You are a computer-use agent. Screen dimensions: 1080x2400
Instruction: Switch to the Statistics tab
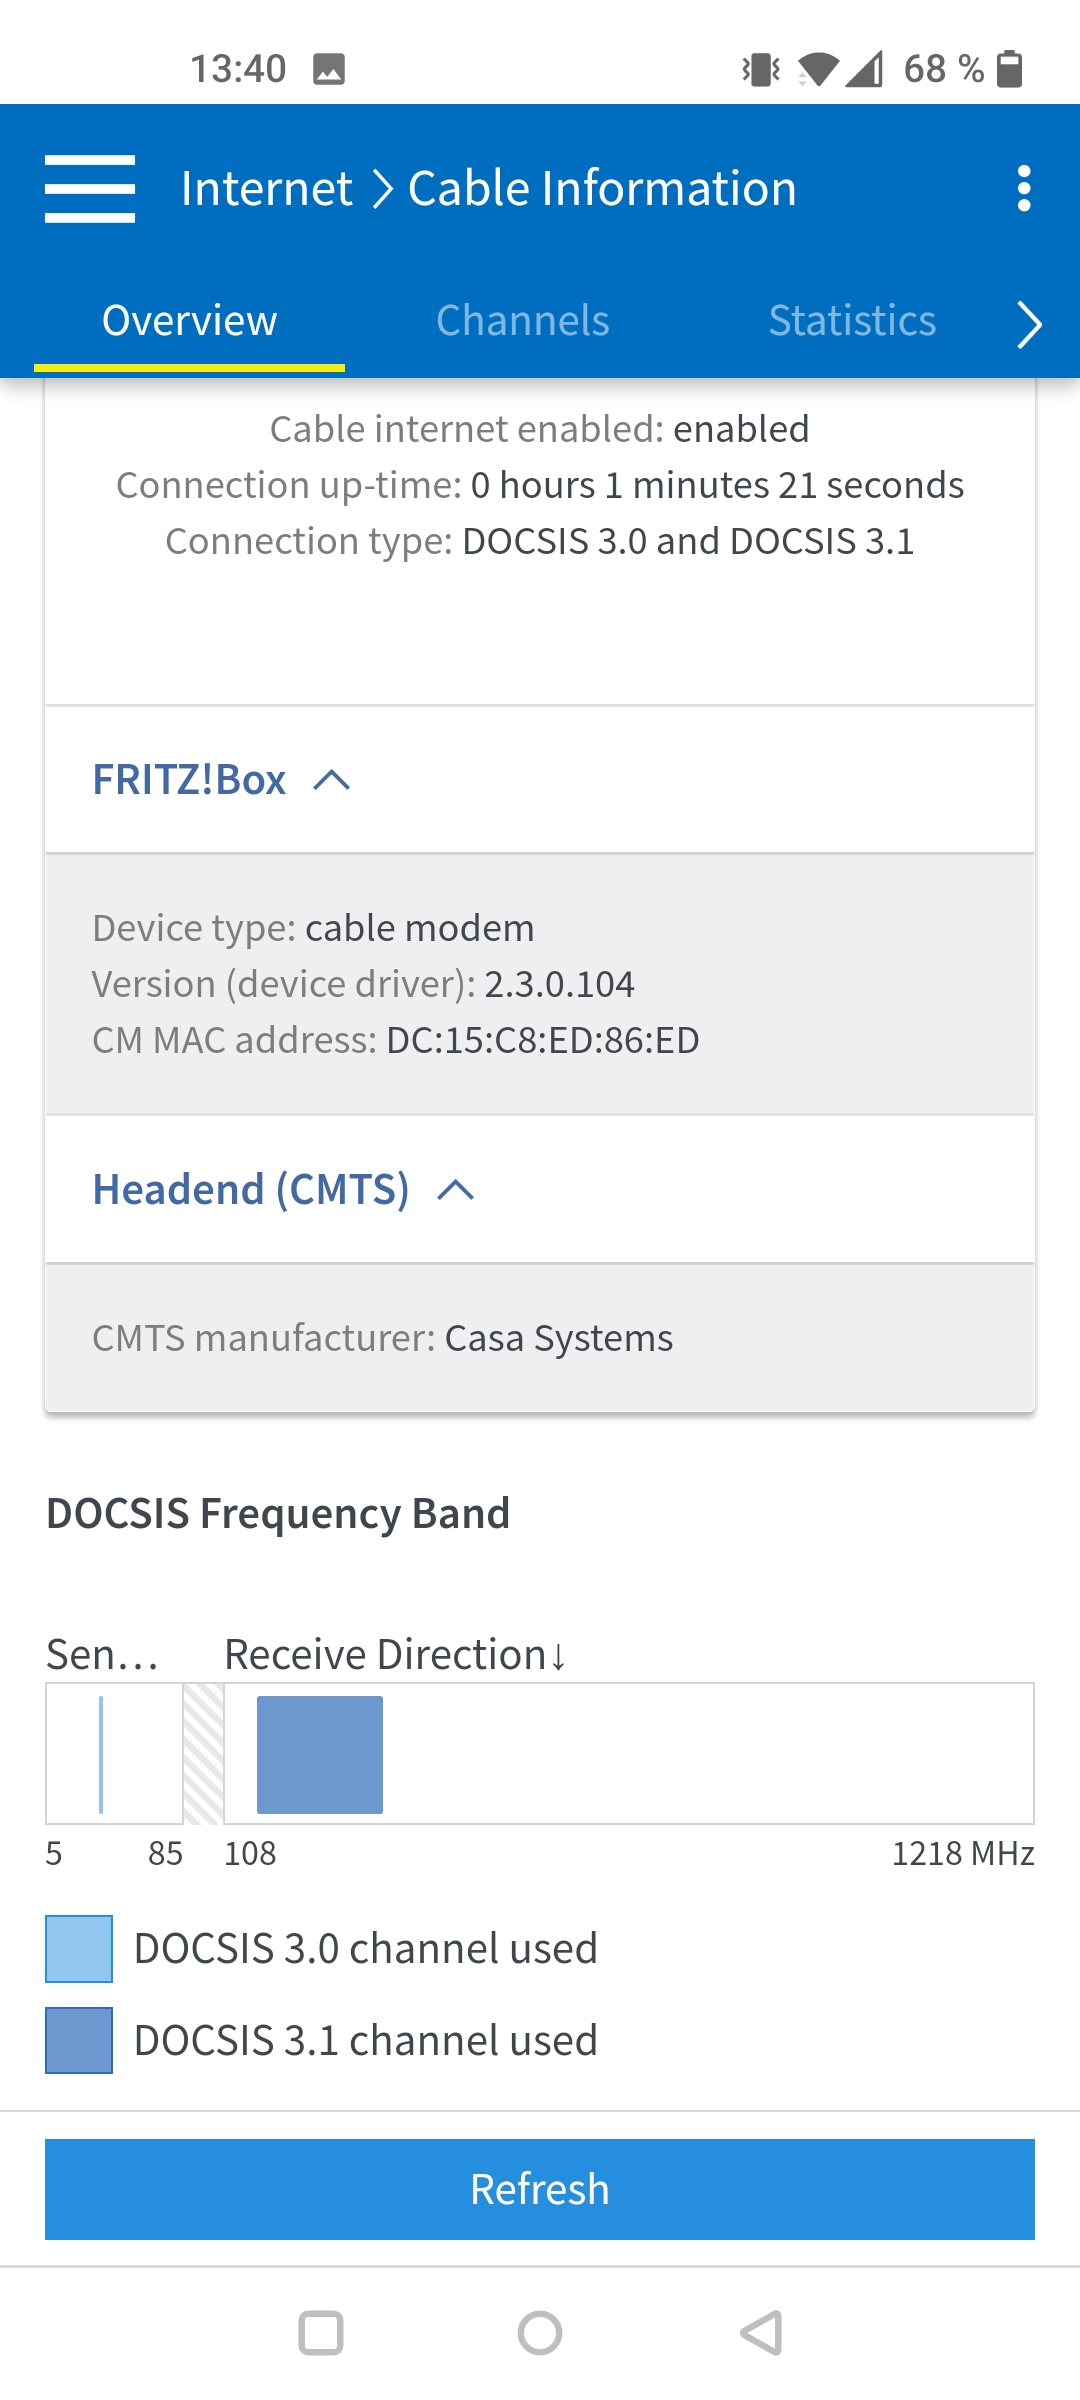(852, 321)
